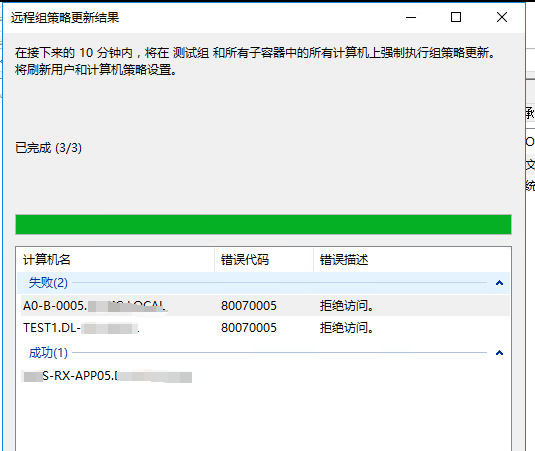Select the TEST1.DL- computer name entry
The height and width of the screenshot is (451, 535).
pyautogui.click(x=81, y=328)
